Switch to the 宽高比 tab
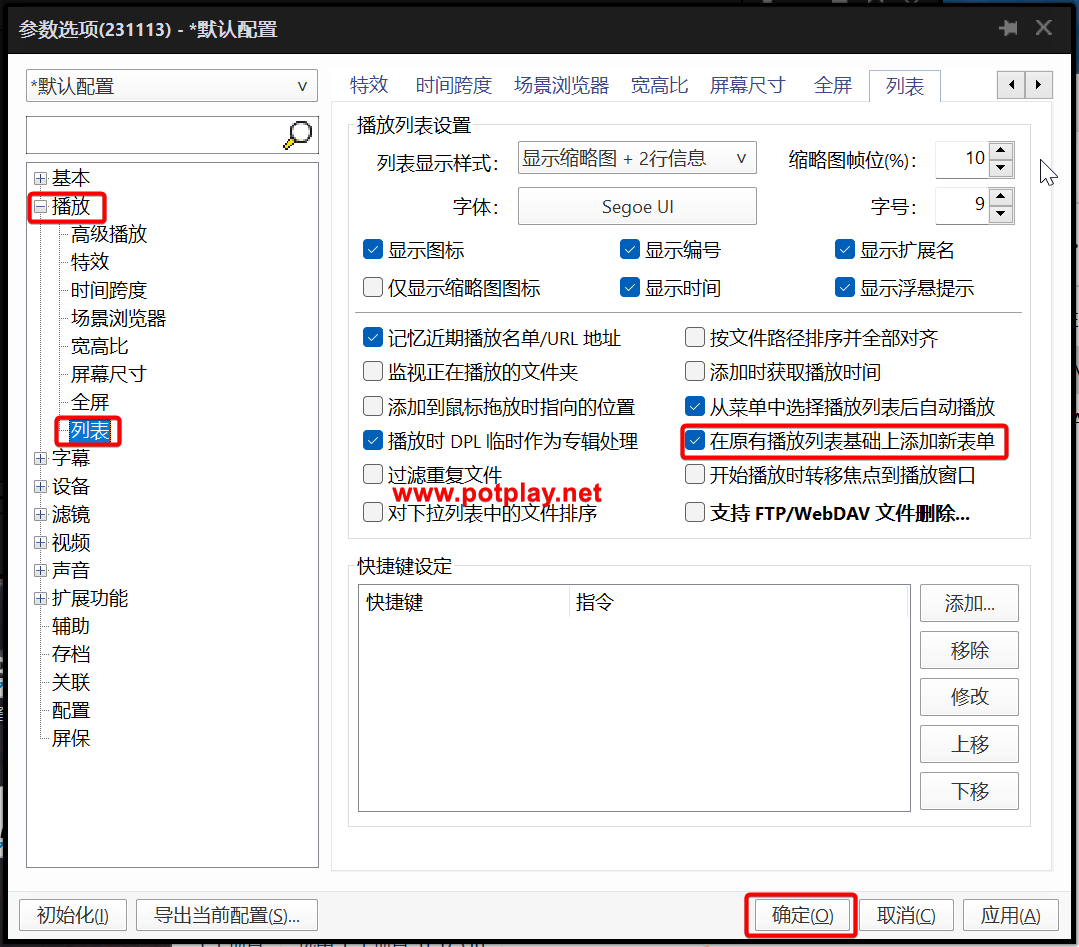 pyautogui.click(x=659, y=85)
